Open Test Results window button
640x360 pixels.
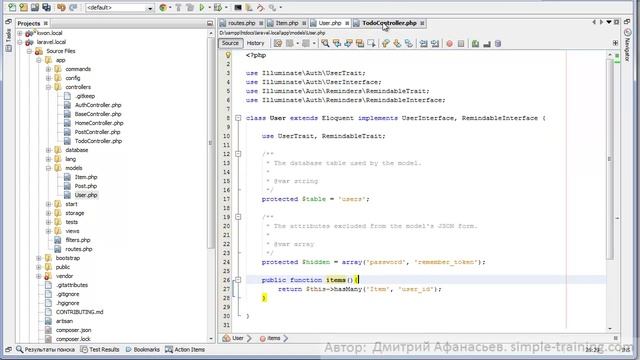(100, 350)
